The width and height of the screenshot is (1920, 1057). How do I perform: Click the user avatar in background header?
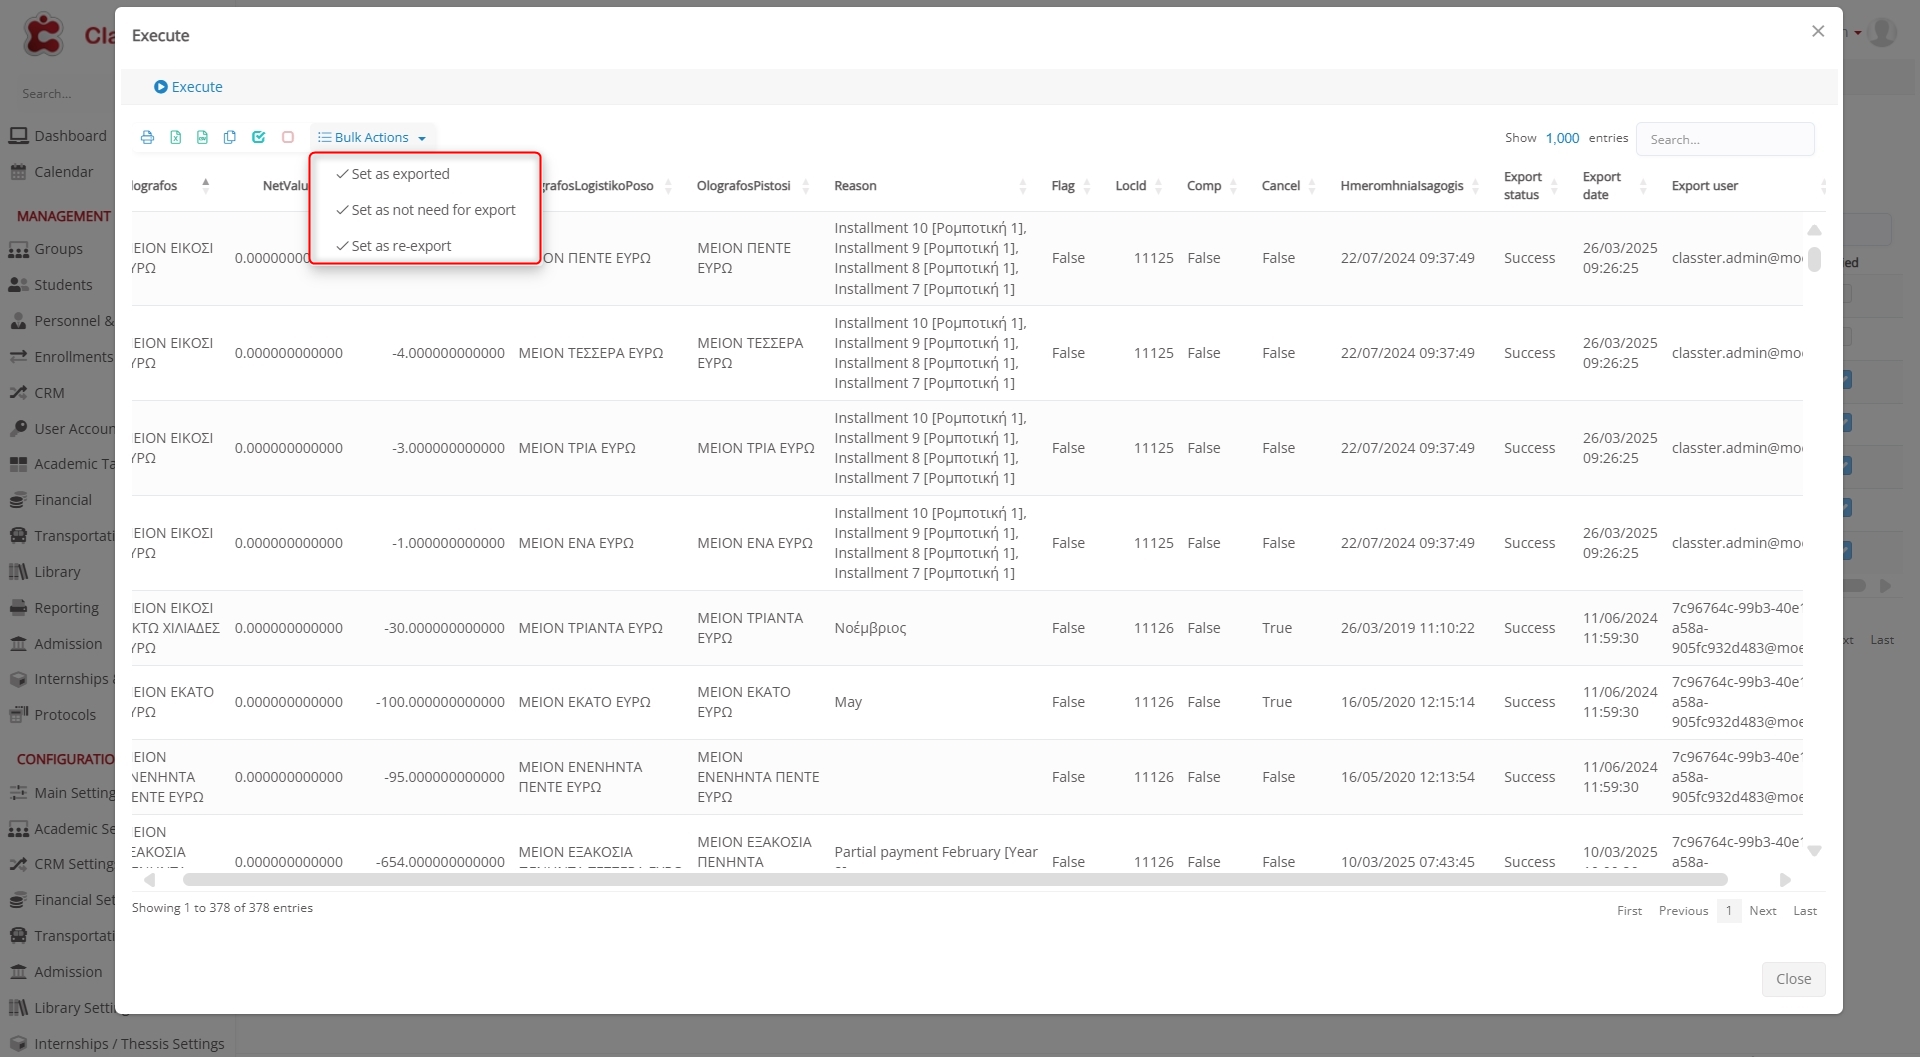[1883, 32]
